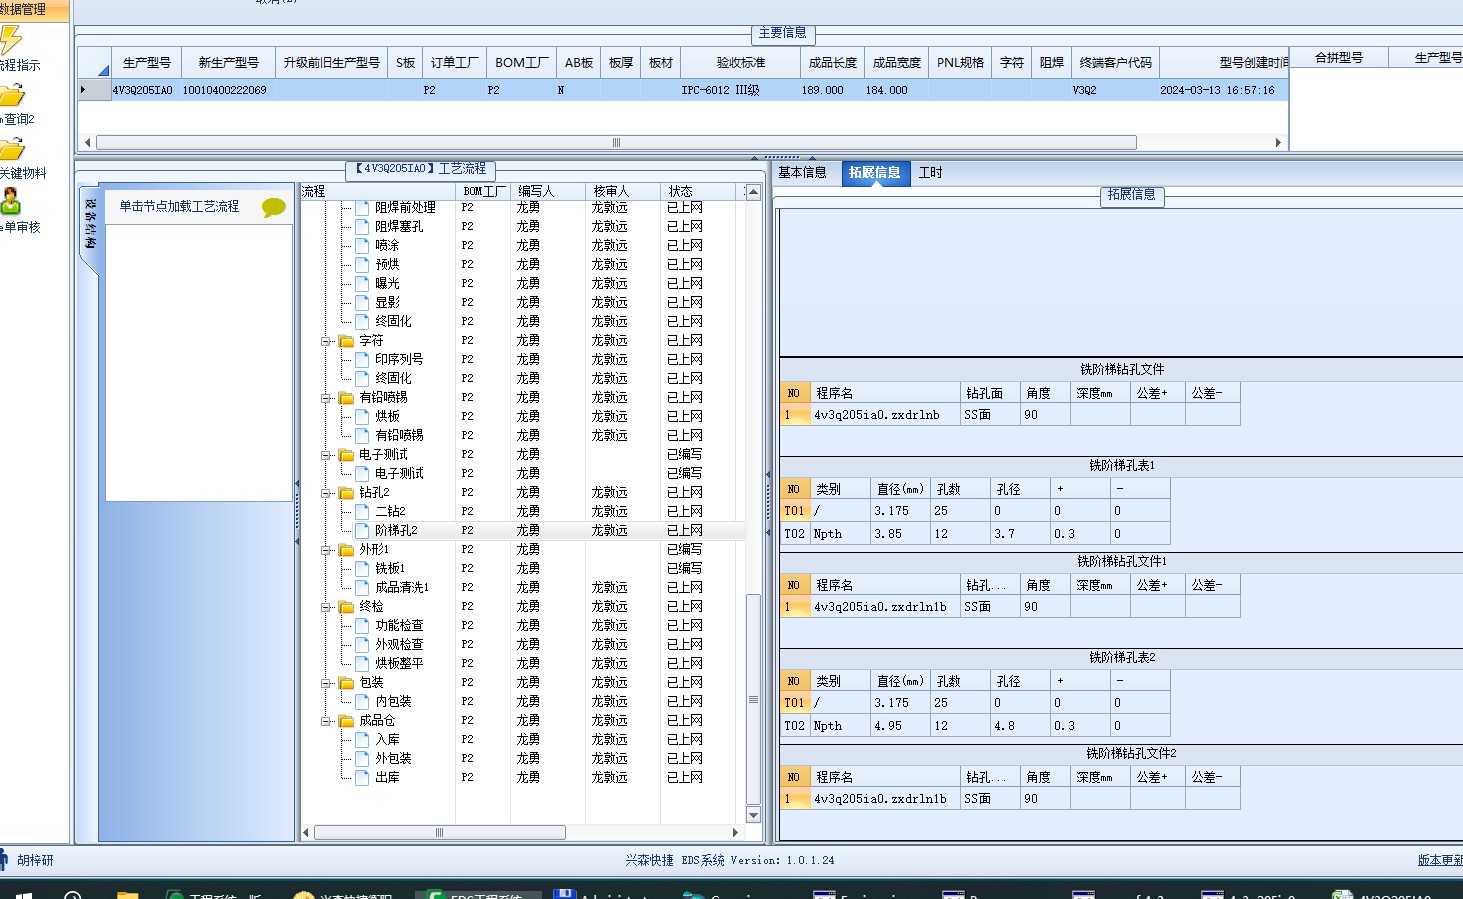Click the document icon of 喷涂

tap(363, 246)
